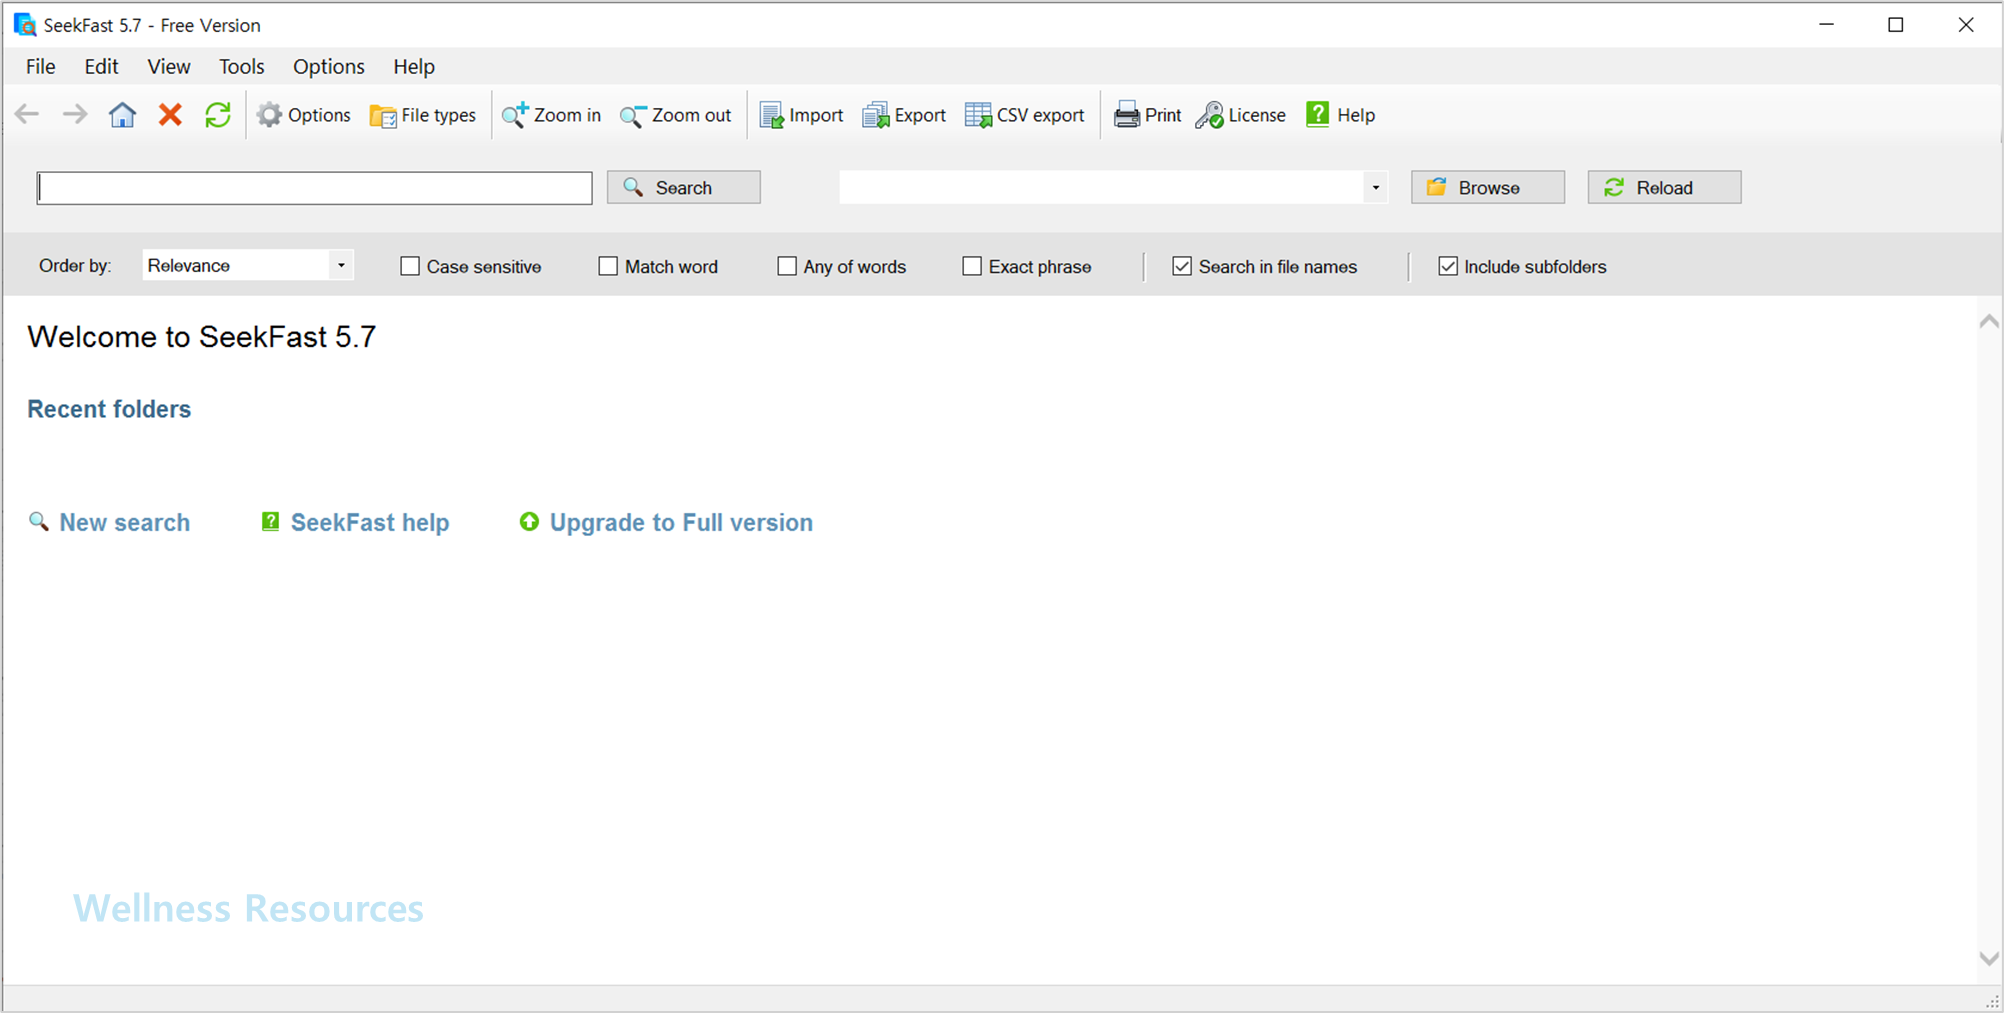Screen dimensions: 2004x1013
Task: Click the back navigation arrow
Action: (27, 115)
